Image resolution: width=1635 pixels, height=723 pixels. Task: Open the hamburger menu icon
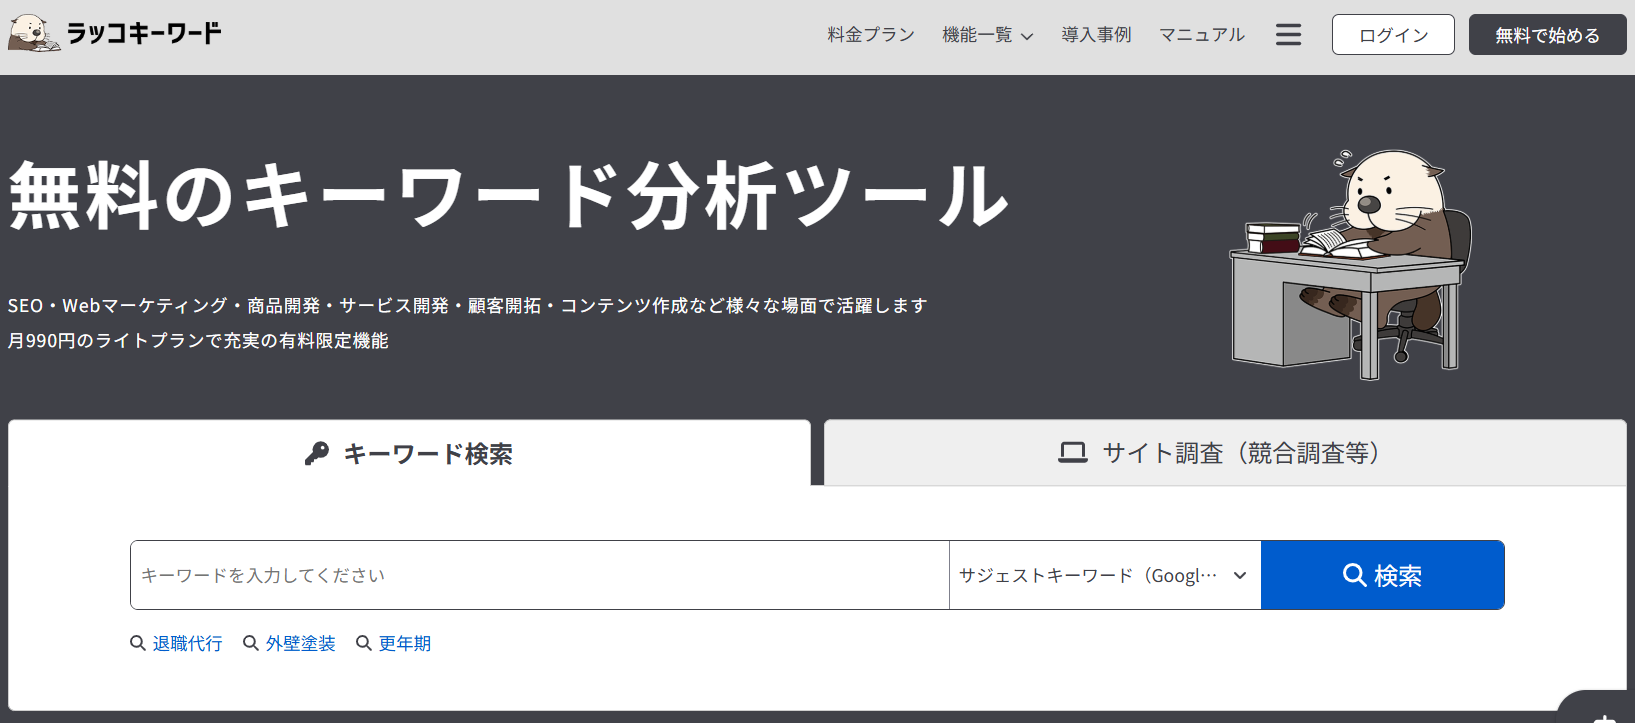tap(1288, 35)
